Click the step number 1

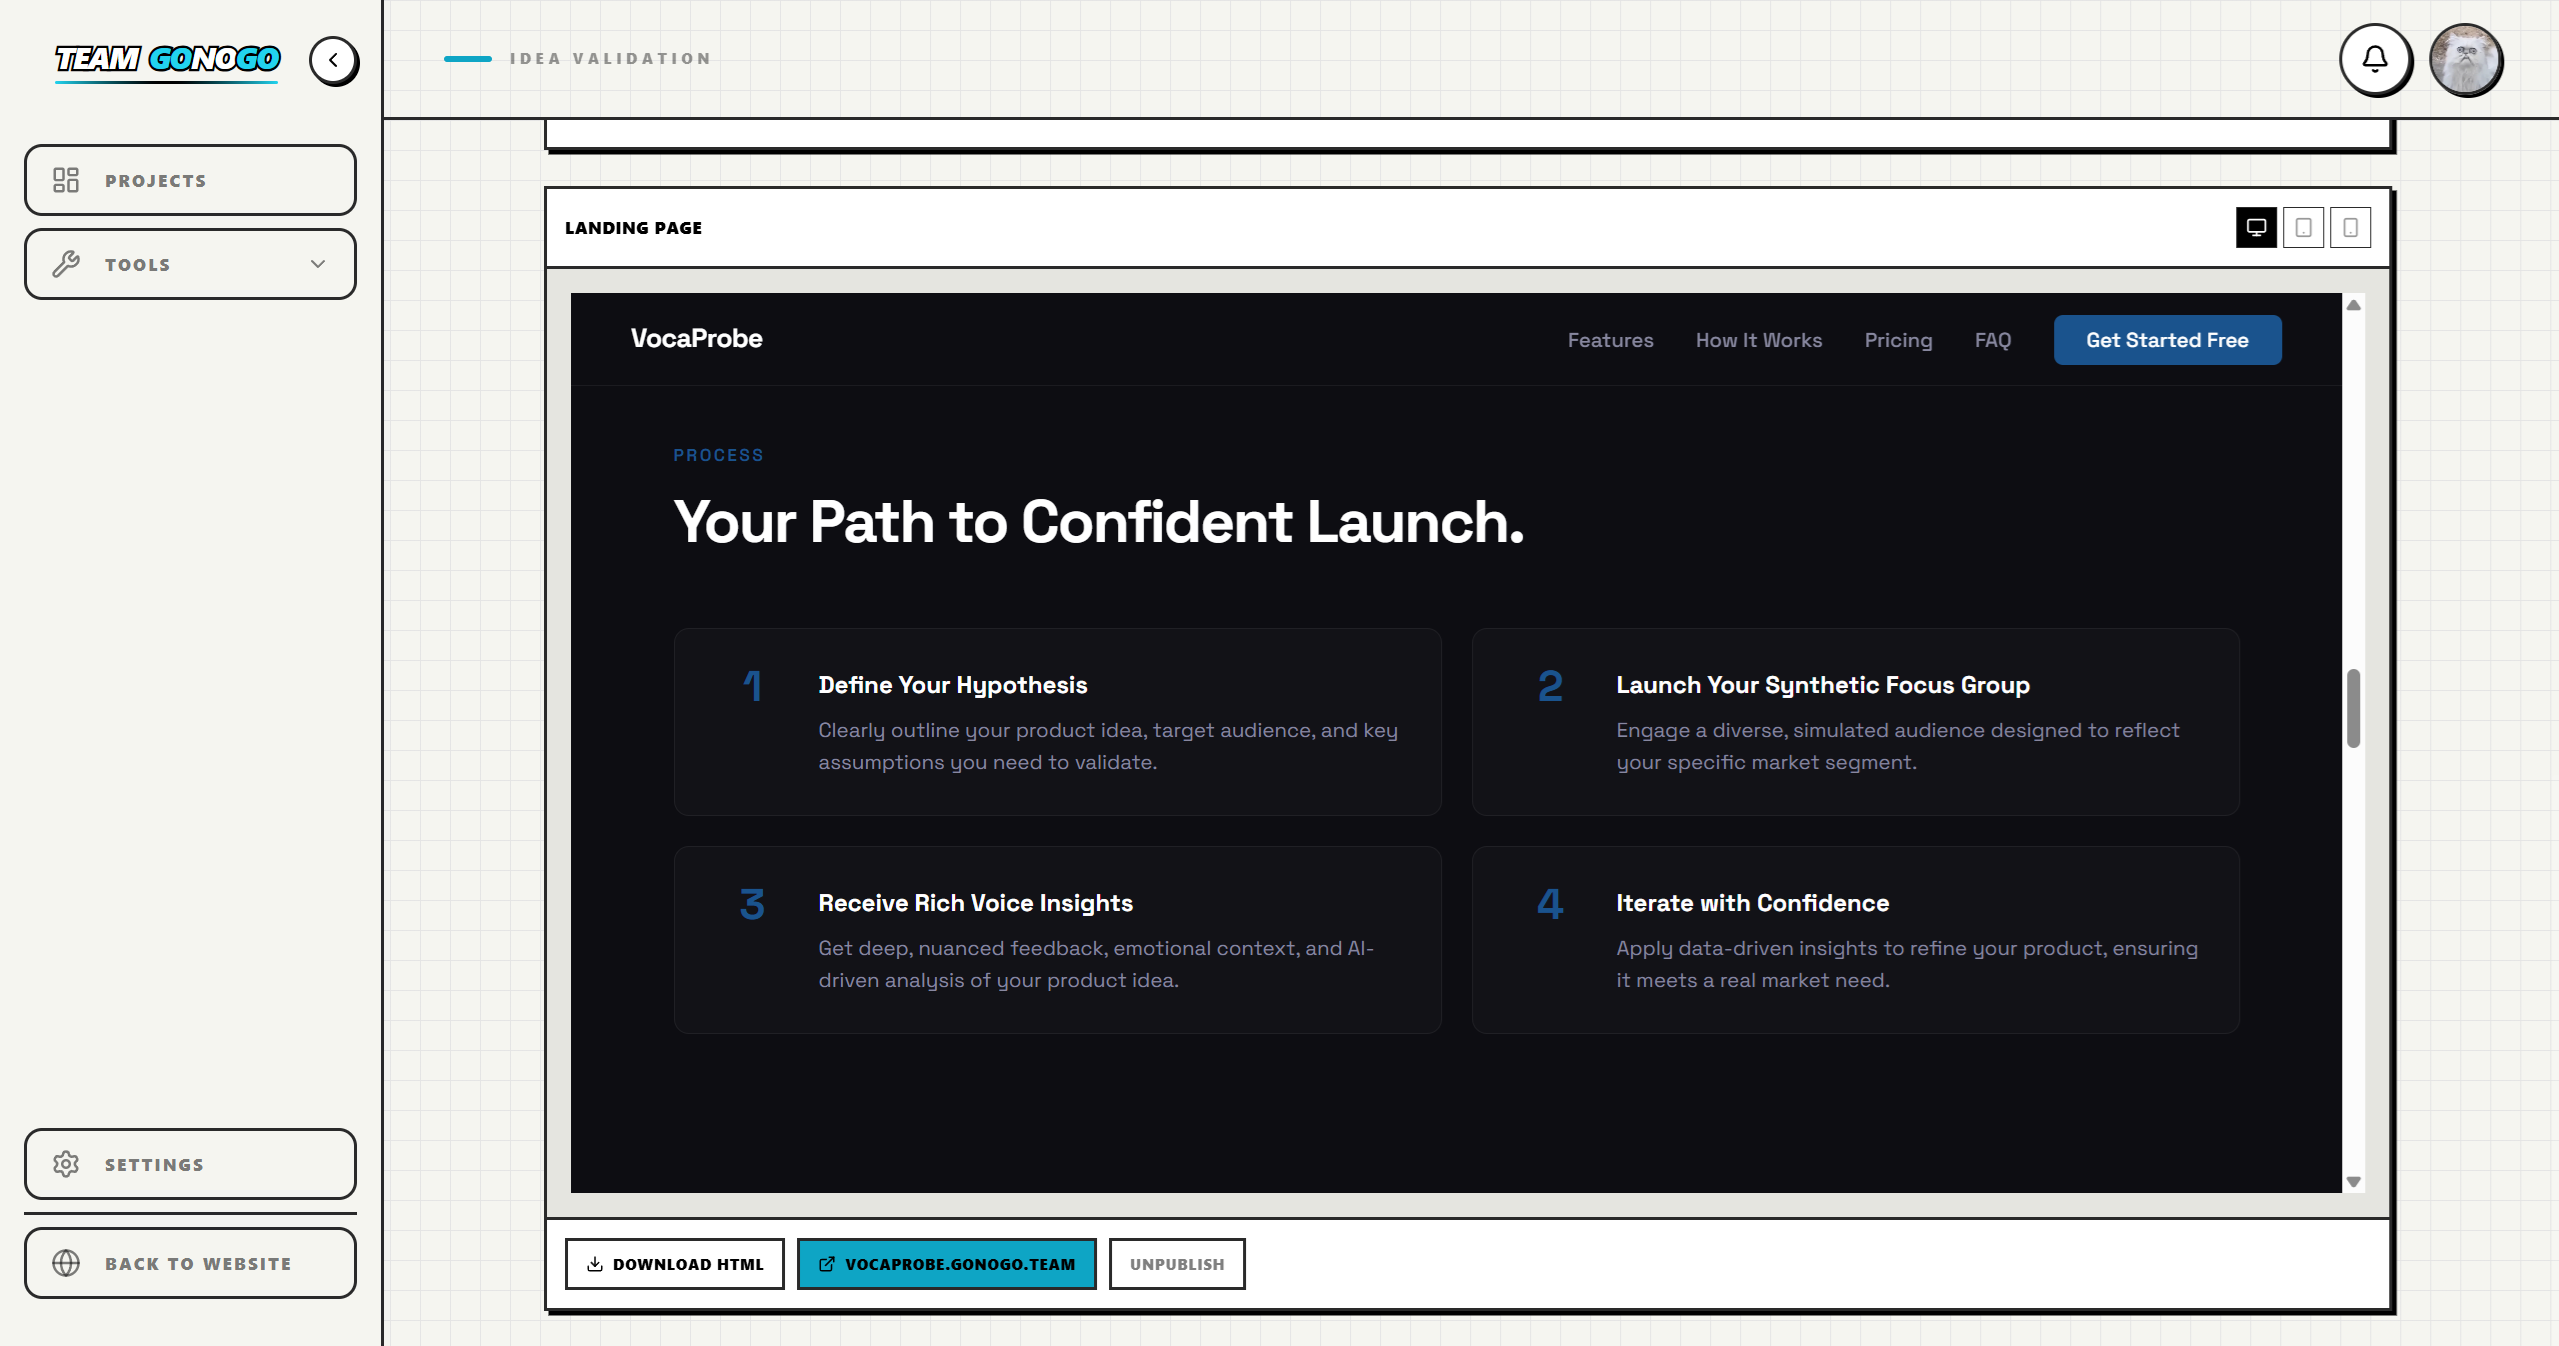[752, 686]
